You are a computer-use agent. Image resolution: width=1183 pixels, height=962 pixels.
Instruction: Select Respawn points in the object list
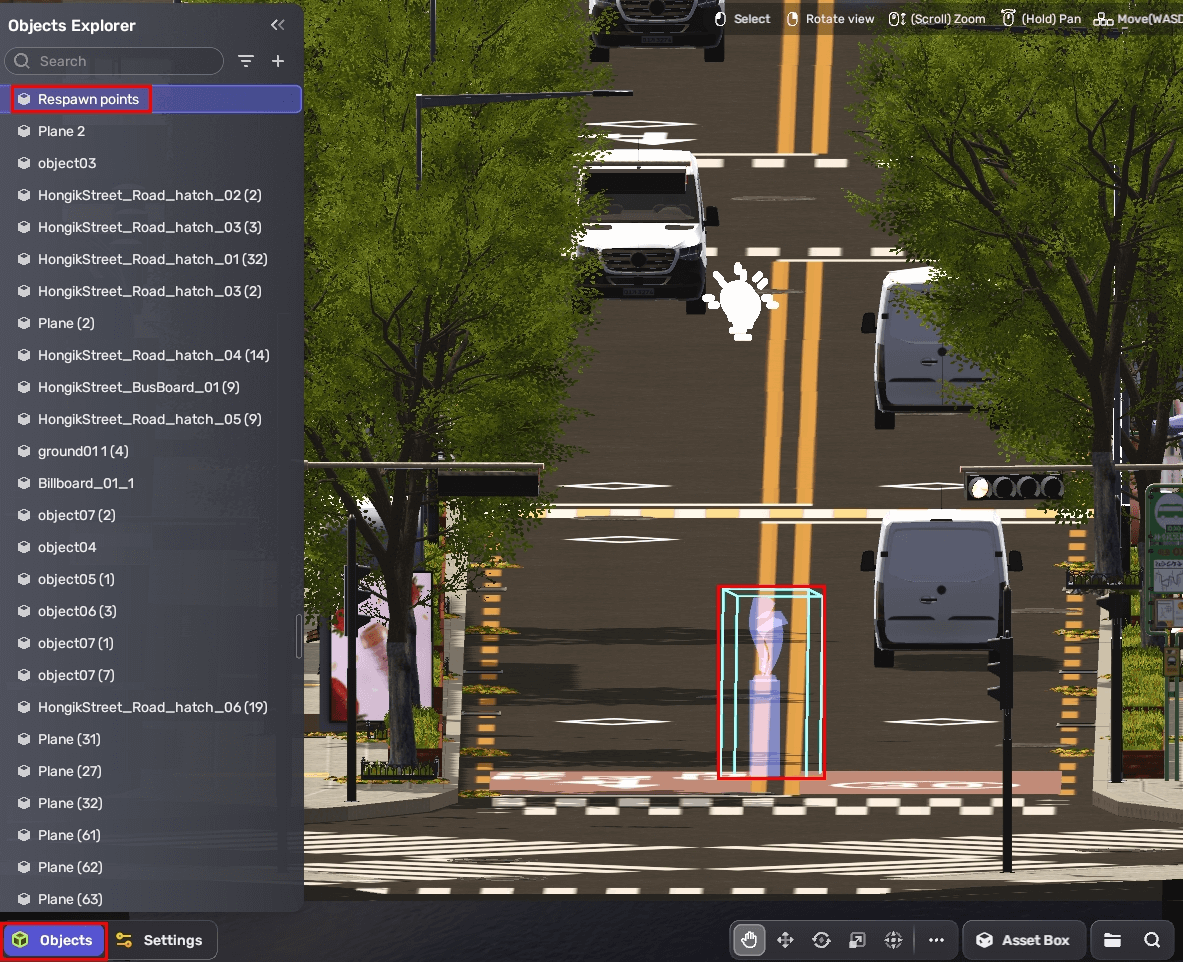[x=88, y=99]
